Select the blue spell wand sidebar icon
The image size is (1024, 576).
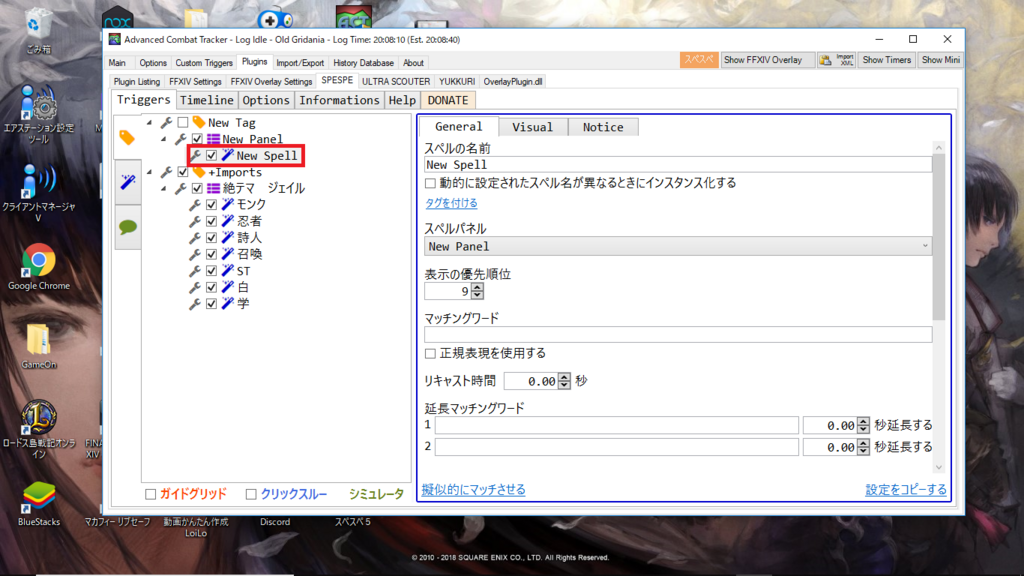128,182
